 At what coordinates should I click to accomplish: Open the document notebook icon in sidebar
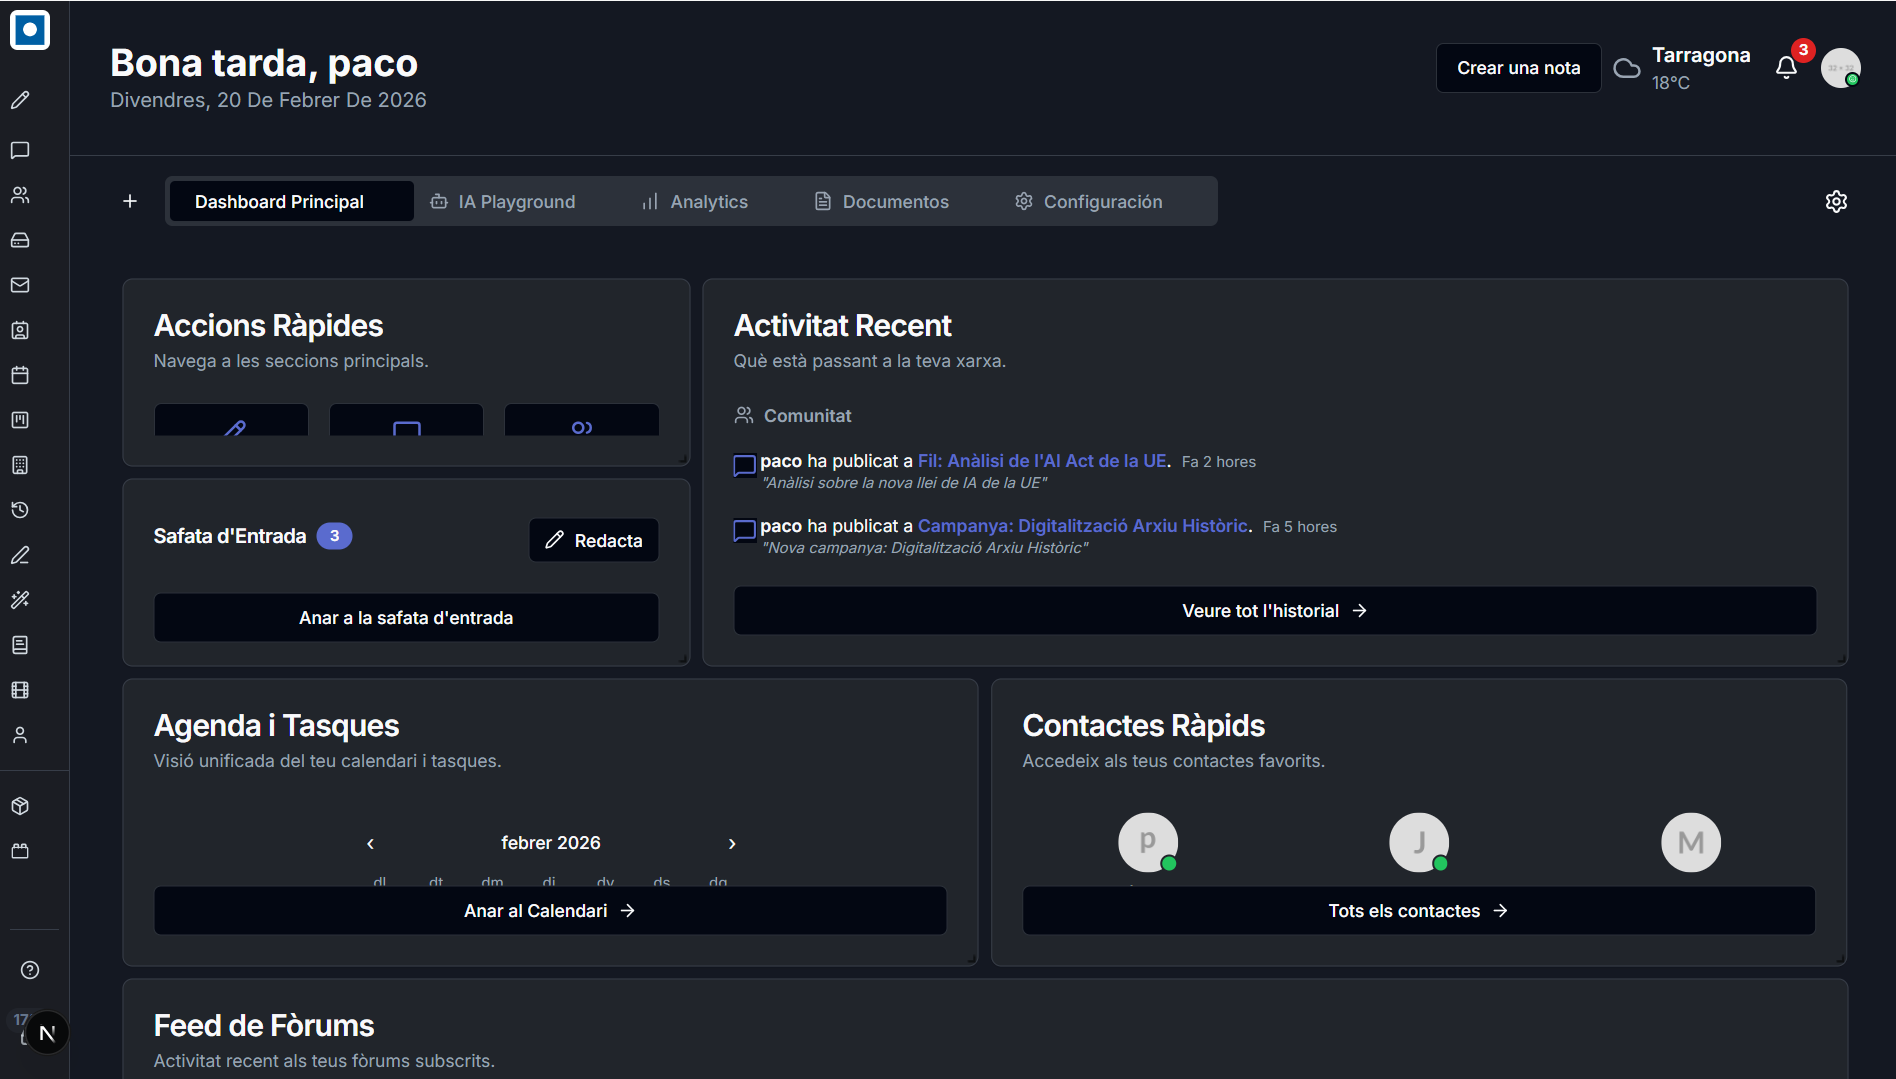click(20, 645)
